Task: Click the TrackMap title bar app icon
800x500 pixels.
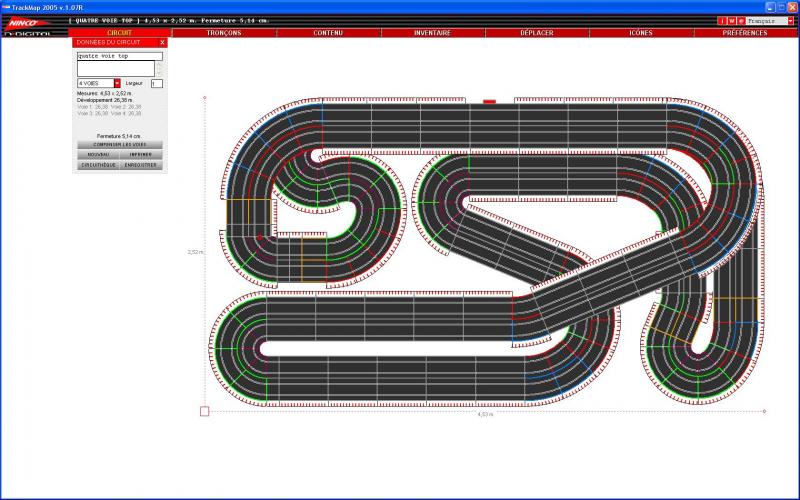Action: [x=6, y=5]
